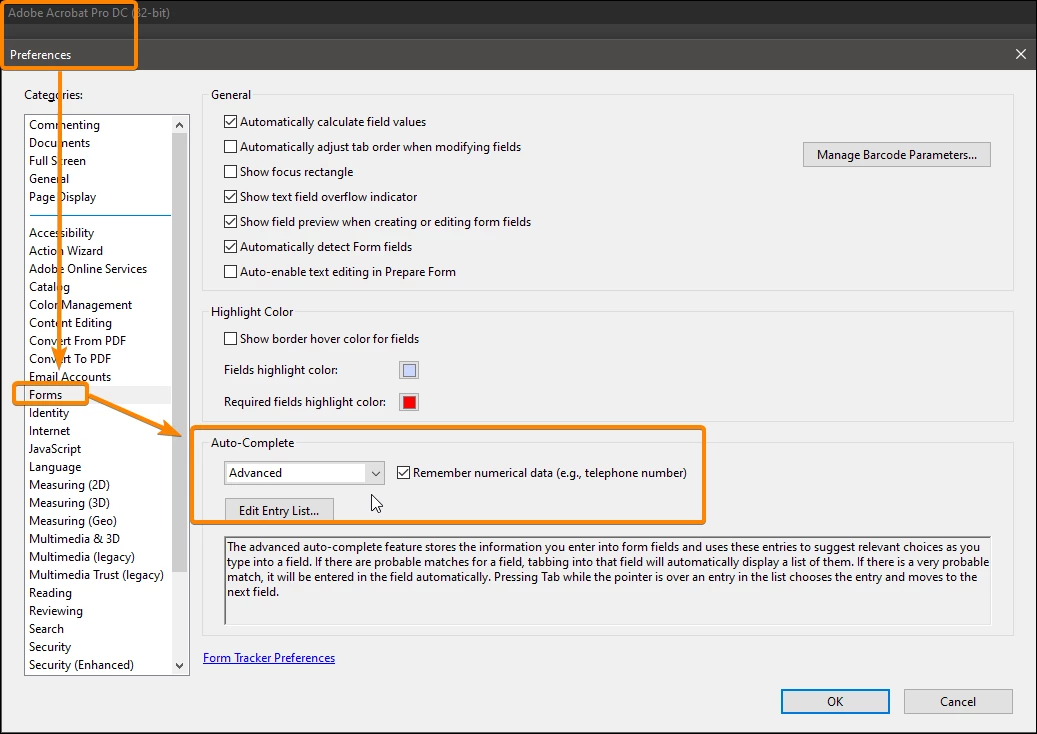
Task: Click the categories list down scroll arrow
Action: coord(179,665)
